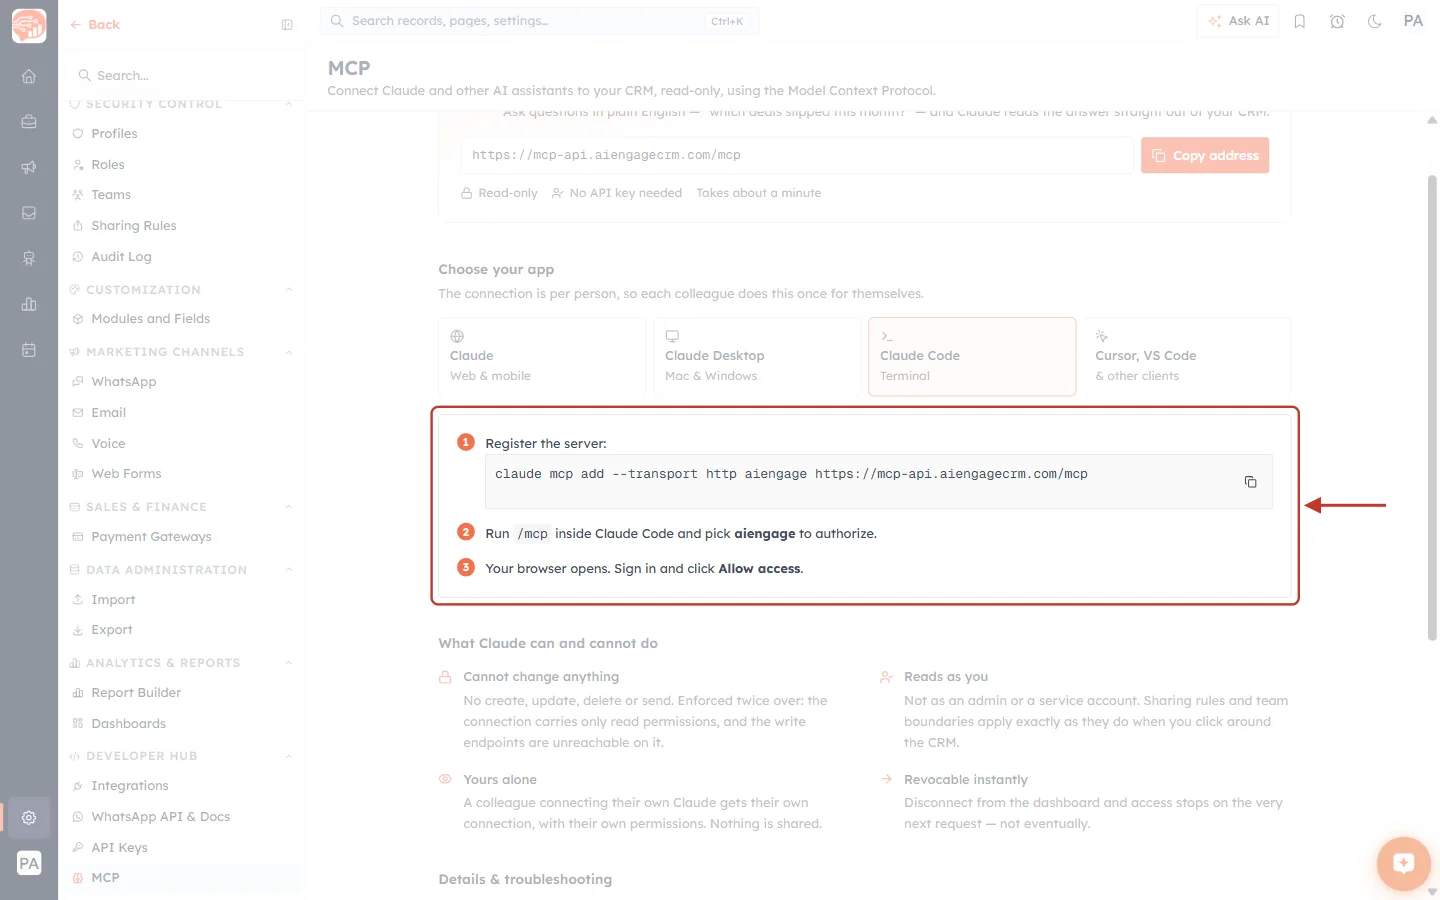Click the "Details & troubleshooting" heading
Image resolution: width=1440 pixels, height=900 pixels.
click(525, 880)
